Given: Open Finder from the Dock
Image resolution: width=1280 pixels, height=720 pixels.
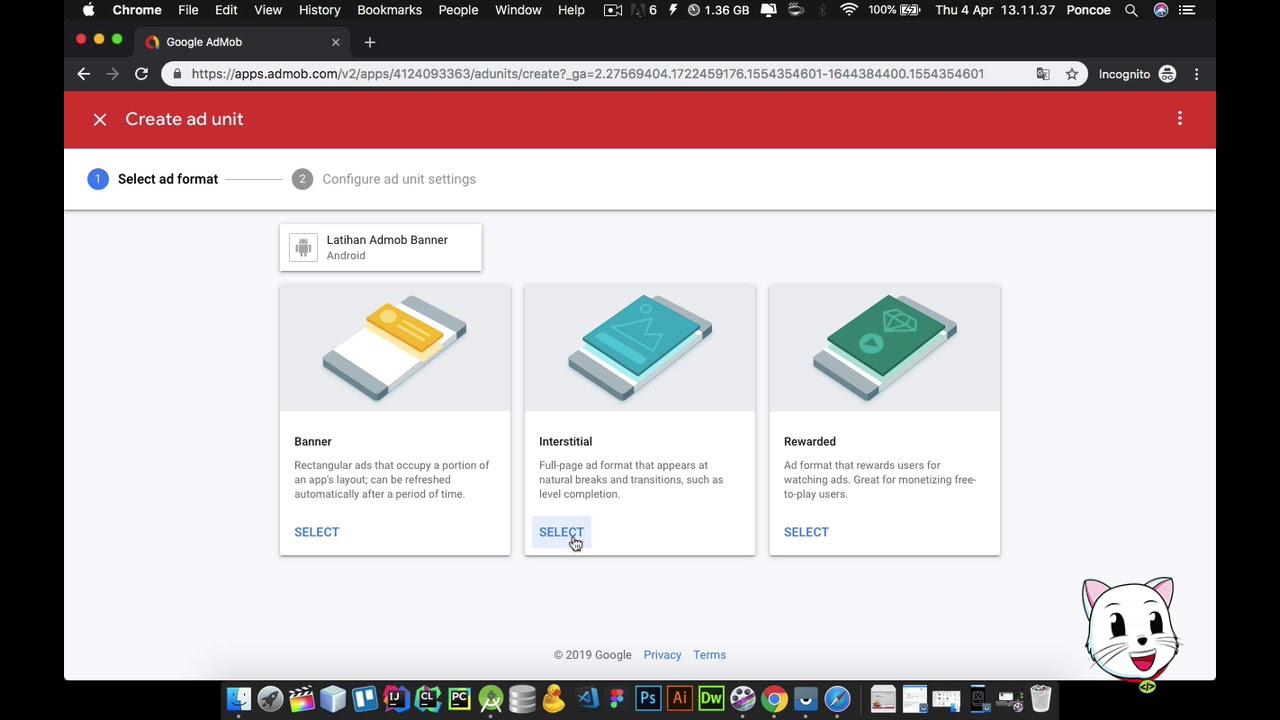Looking at the screenshot, I should coord(239,698).
